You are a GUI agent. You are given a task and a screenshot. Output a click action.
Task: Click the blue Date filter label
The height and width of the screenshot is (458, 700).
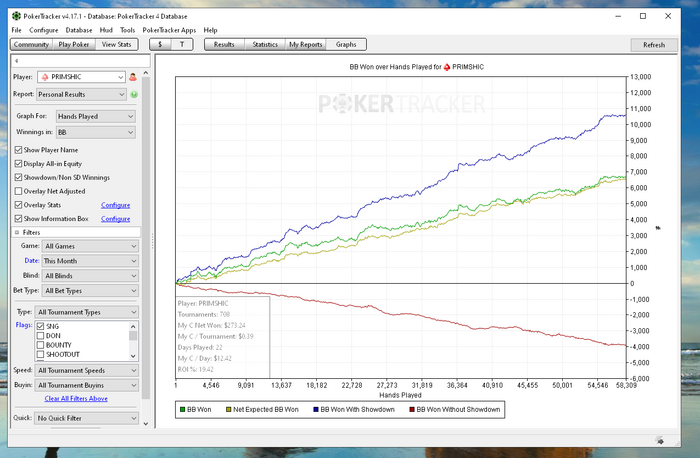32,260
